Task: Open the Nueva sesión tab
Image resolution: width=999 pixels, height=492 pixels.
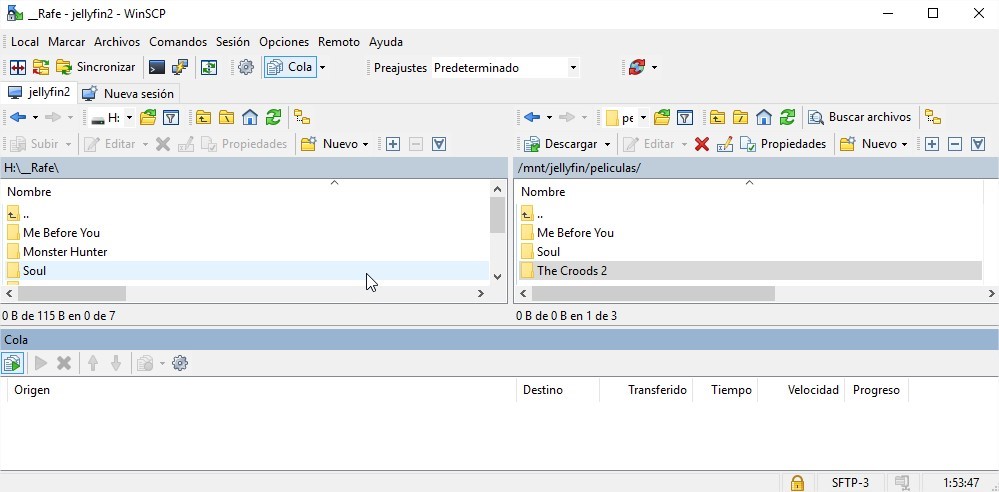Action: point(129,94)
